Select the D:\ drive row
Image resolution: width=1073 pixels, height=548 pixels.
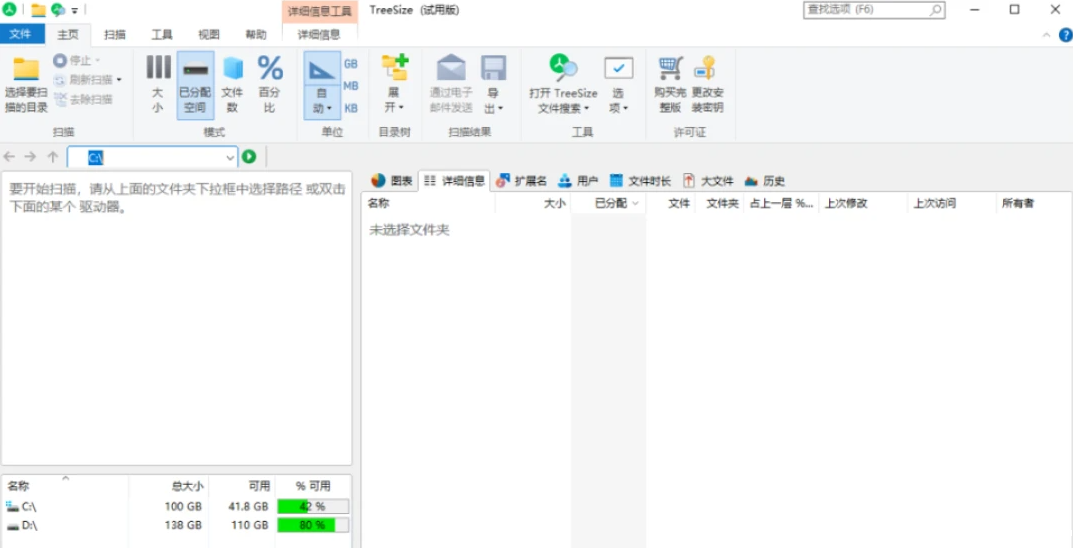pyautogui.click(x=177, y=525)
